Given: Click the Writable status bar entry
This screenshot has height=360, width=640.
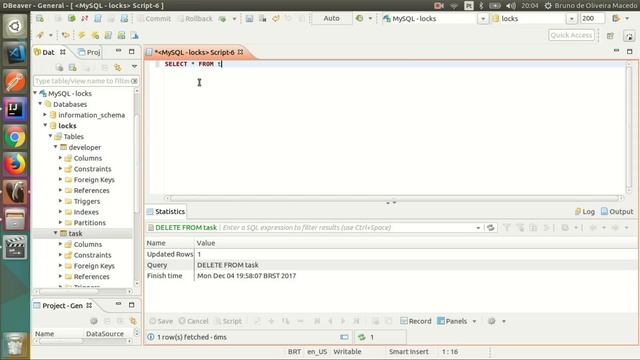Looking at the screenshot, I should [347, 351].
